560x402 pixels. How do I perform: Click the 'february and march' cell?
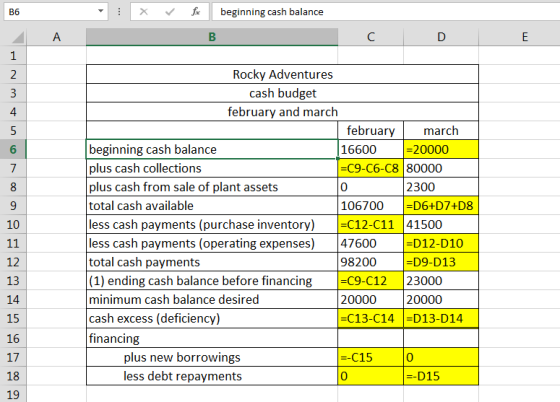(x=282, y=112)
